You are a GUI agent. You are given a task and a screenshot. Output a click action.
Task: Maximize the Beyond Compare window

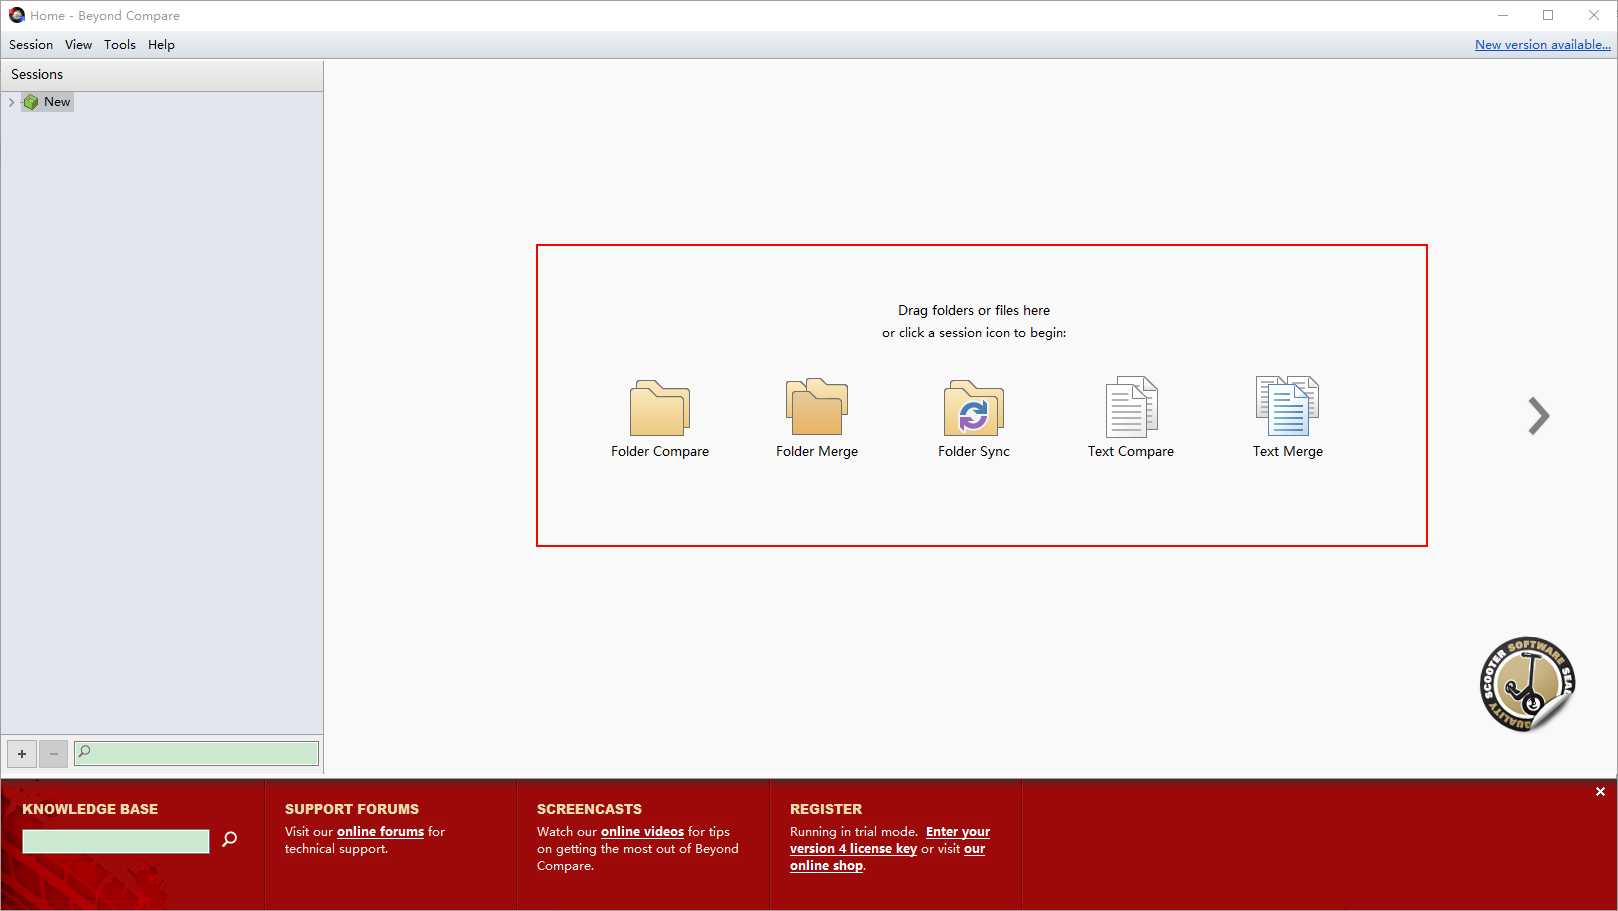(1548, 15)
